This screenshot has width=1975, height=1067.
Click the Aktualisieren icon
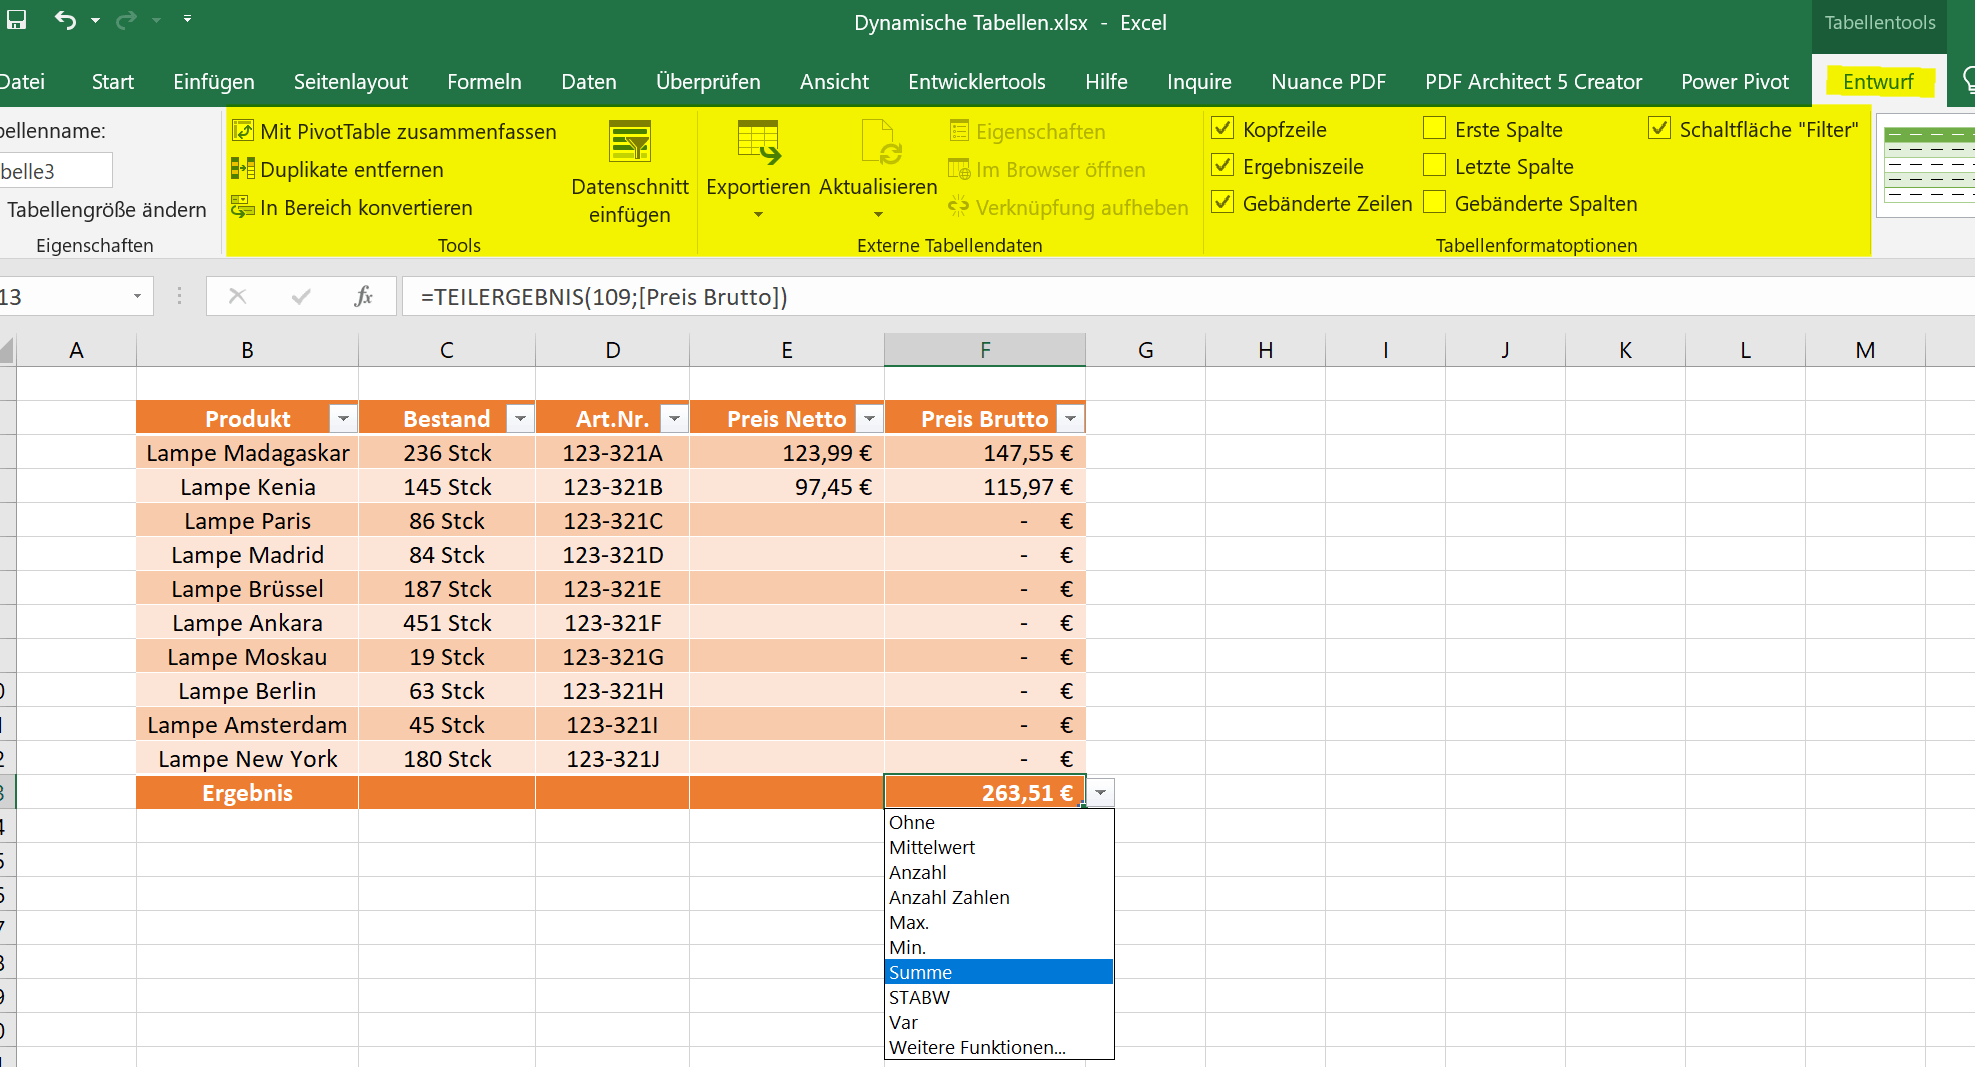pos(880,141)
